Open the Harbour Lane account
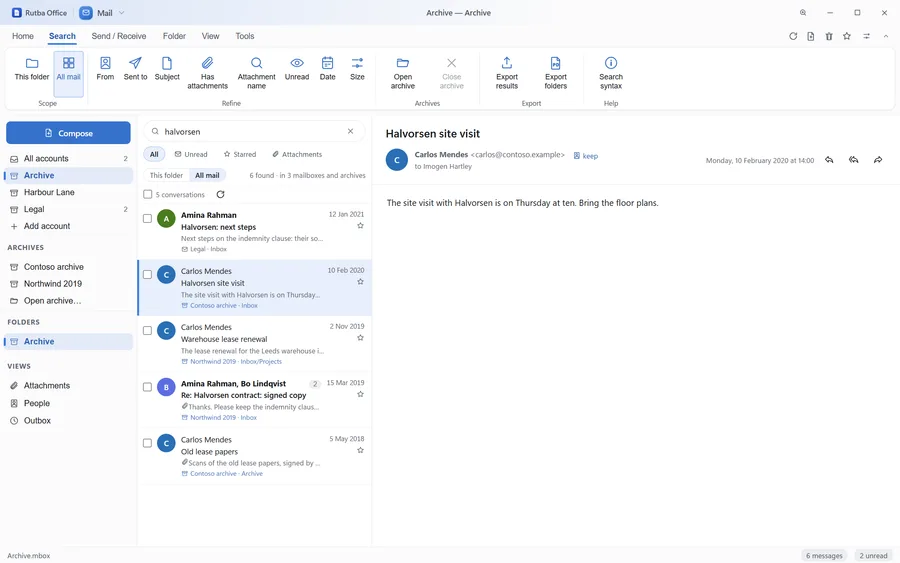Screen dimensions: 900x563 68,192
